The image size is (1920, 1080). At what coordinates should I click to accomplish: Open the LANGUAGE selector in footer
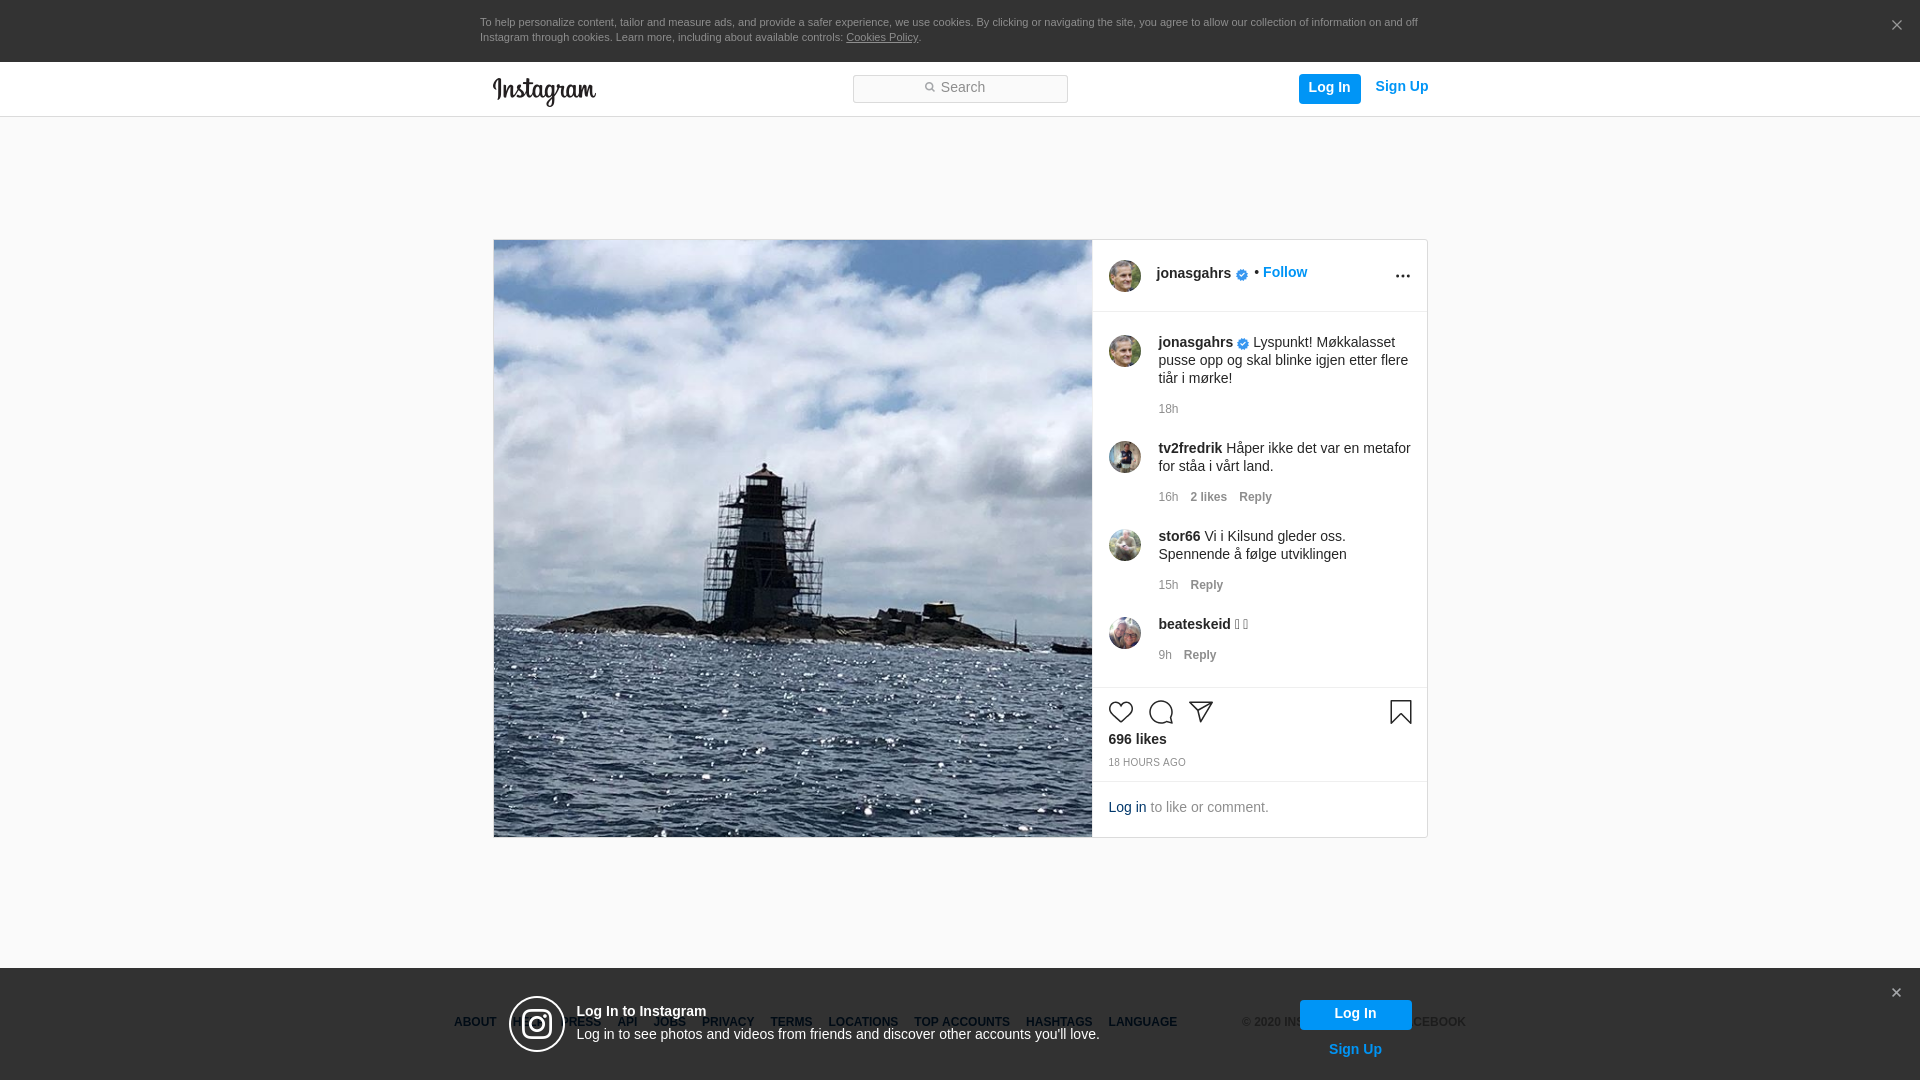[x=1142, y=1023]
